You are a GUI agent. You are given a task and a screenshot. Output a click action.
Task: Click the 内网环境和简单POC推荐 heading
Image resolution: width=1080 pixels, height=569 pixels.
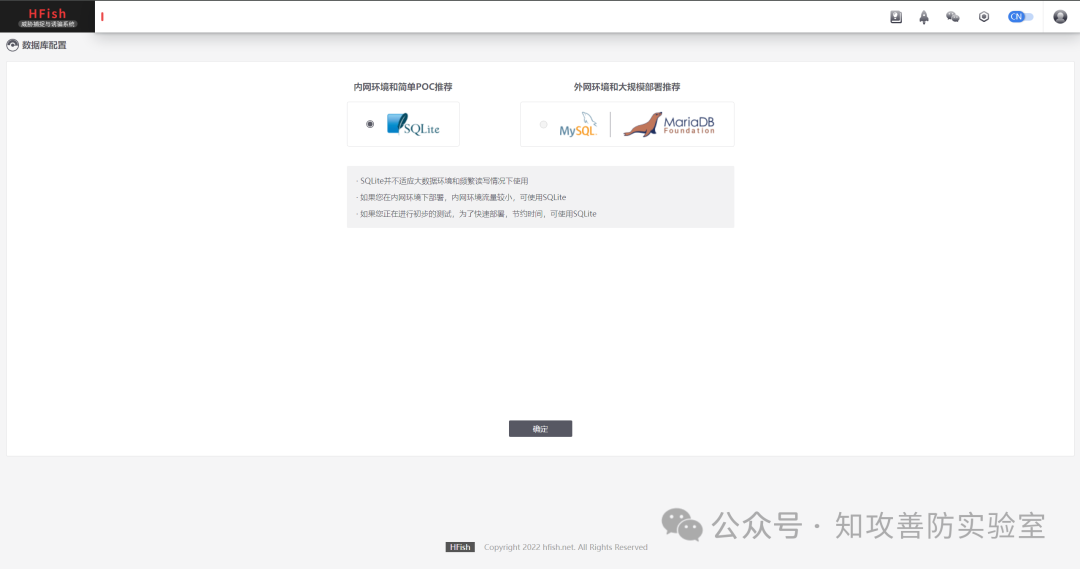click(x=403, y=87)
